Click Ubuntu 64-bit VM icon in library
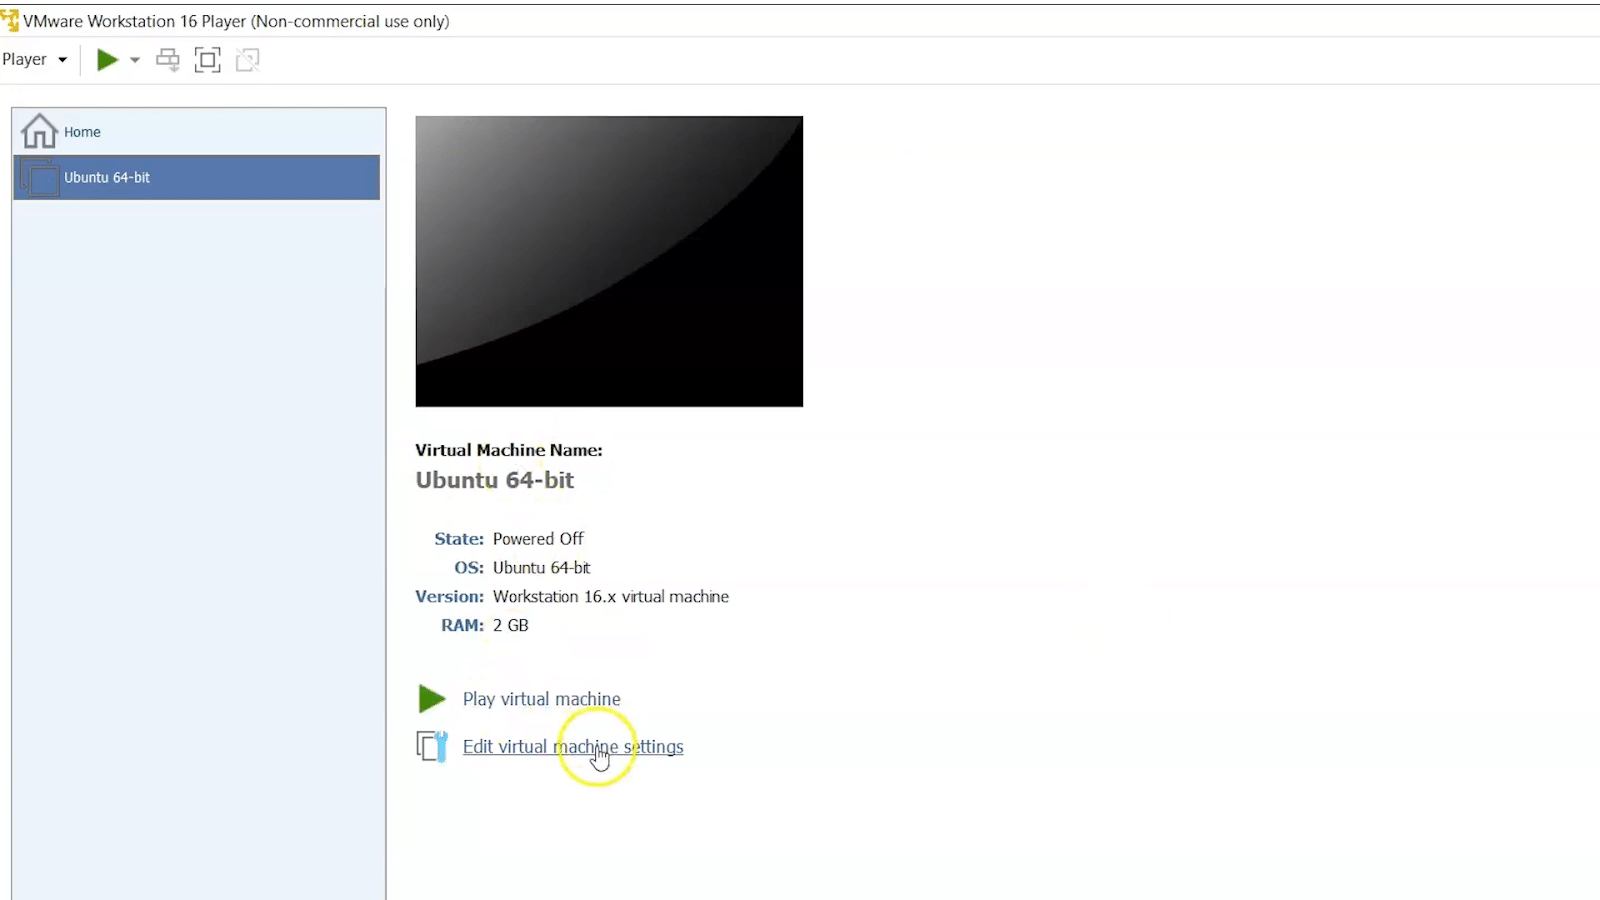This screenshot has width=1600, height=900. (x=40, y=178)
